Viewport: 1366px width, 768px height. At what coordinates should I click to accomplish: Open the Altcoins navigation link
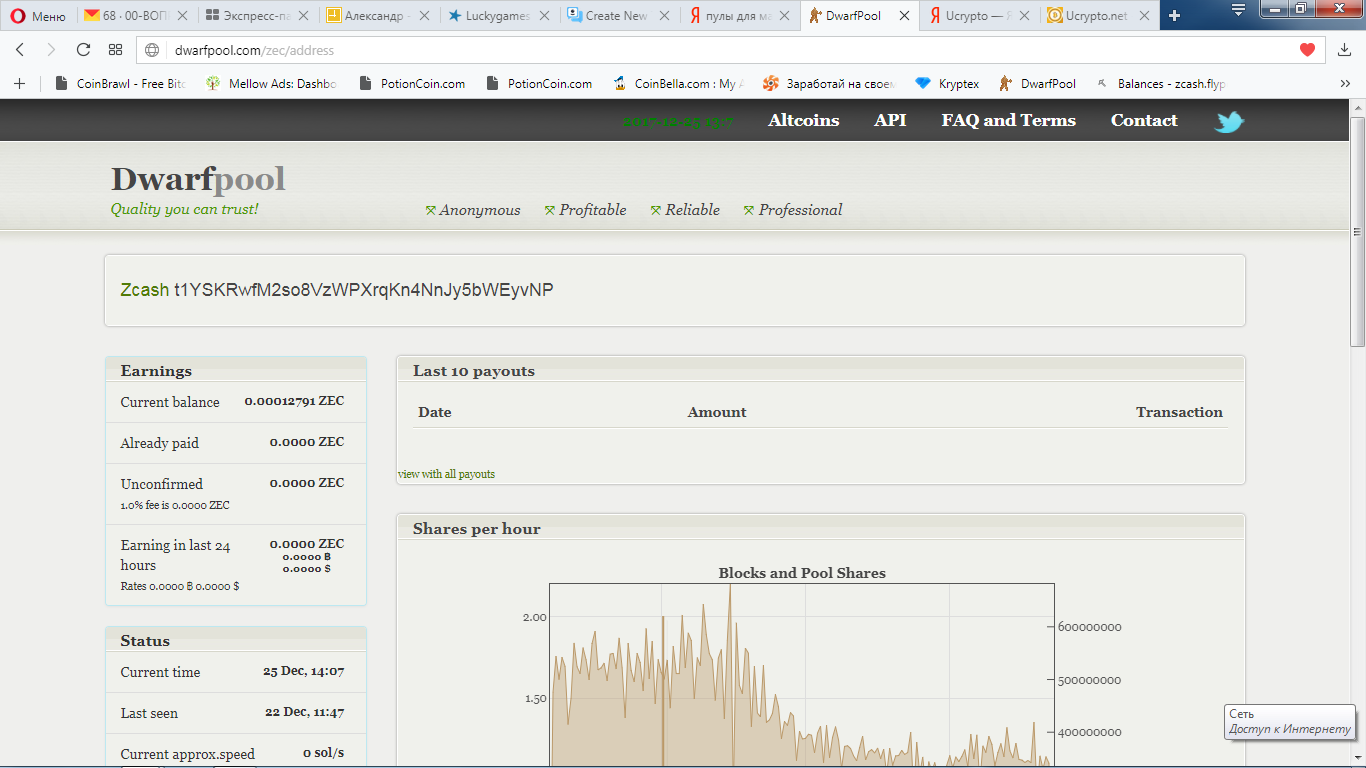point(803,120)
